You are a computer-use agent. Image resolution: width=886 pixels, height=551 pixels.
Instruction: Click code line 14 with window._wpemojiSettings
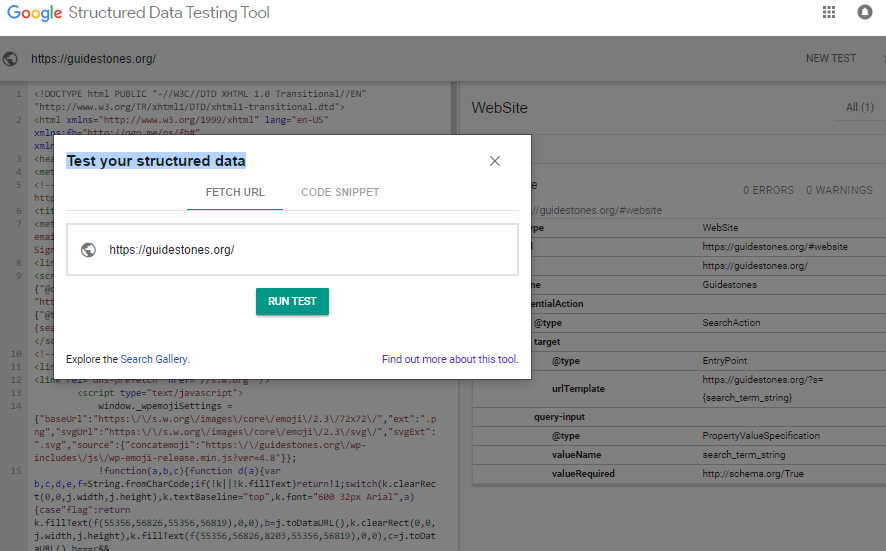click(x=165, y=406)
